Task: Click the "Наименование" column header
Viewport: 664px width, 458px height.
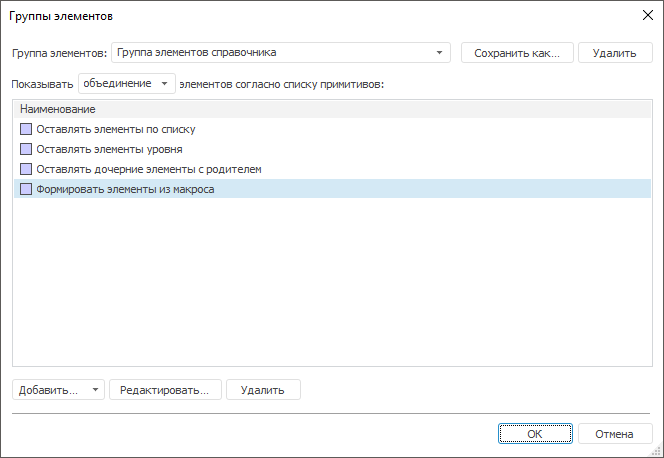Action: click(58, 108)
